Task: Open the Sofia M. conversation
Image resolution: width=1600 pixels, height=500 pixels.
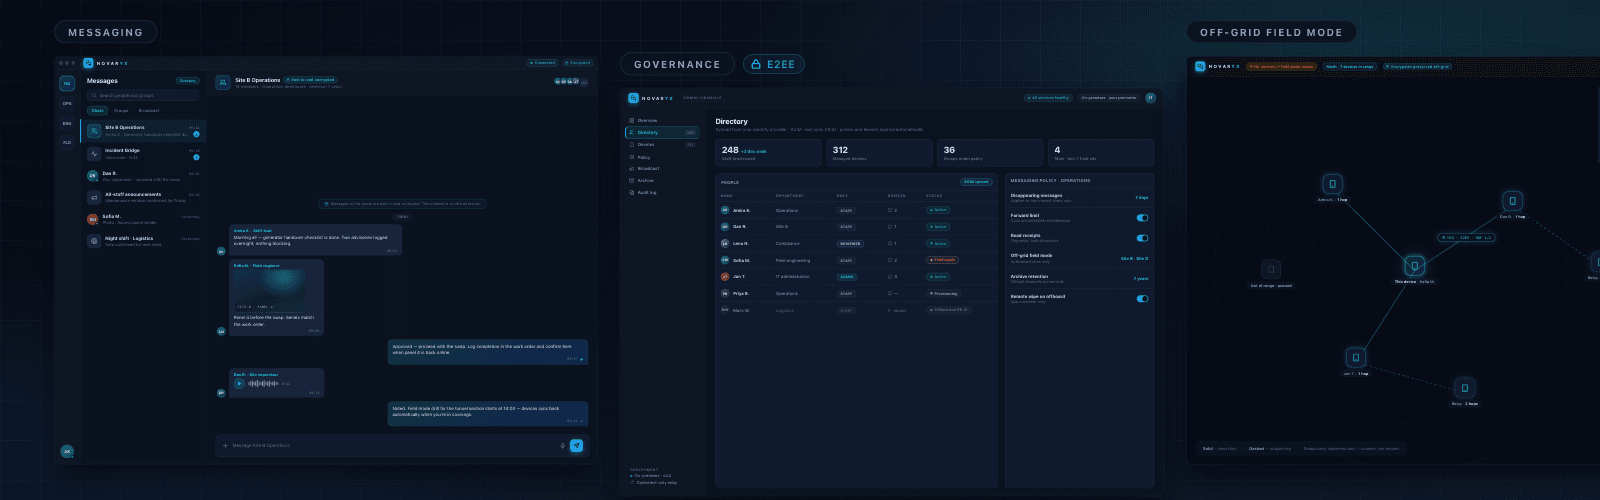Action: click(143, 219)
